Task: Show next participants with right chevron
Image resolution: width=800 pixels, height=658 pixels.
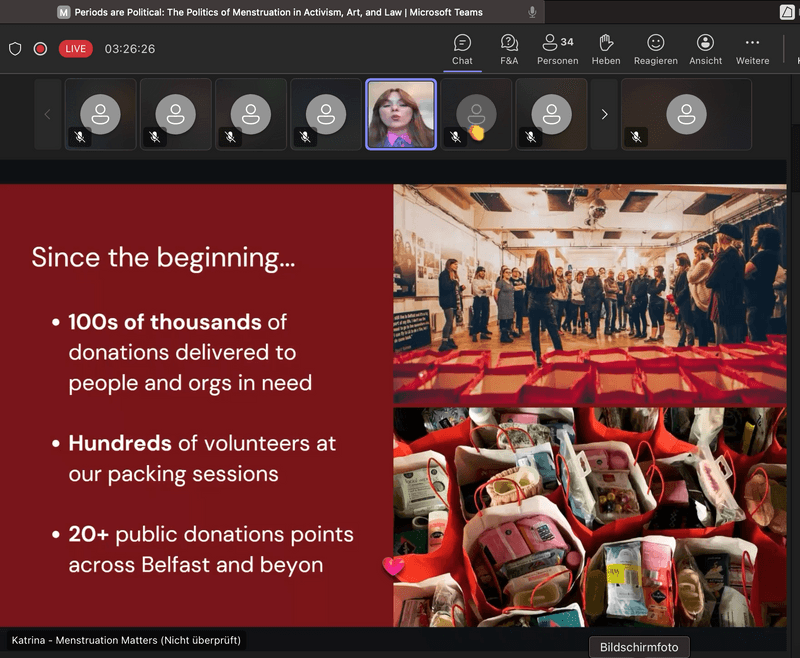Action: (x=604, y=115)
